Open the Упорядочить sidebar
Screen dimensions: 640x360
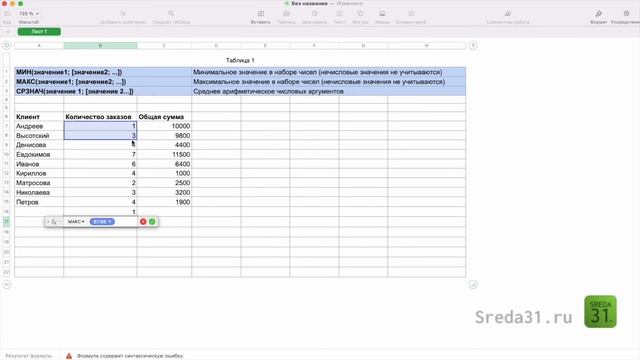tap(626, 14)
